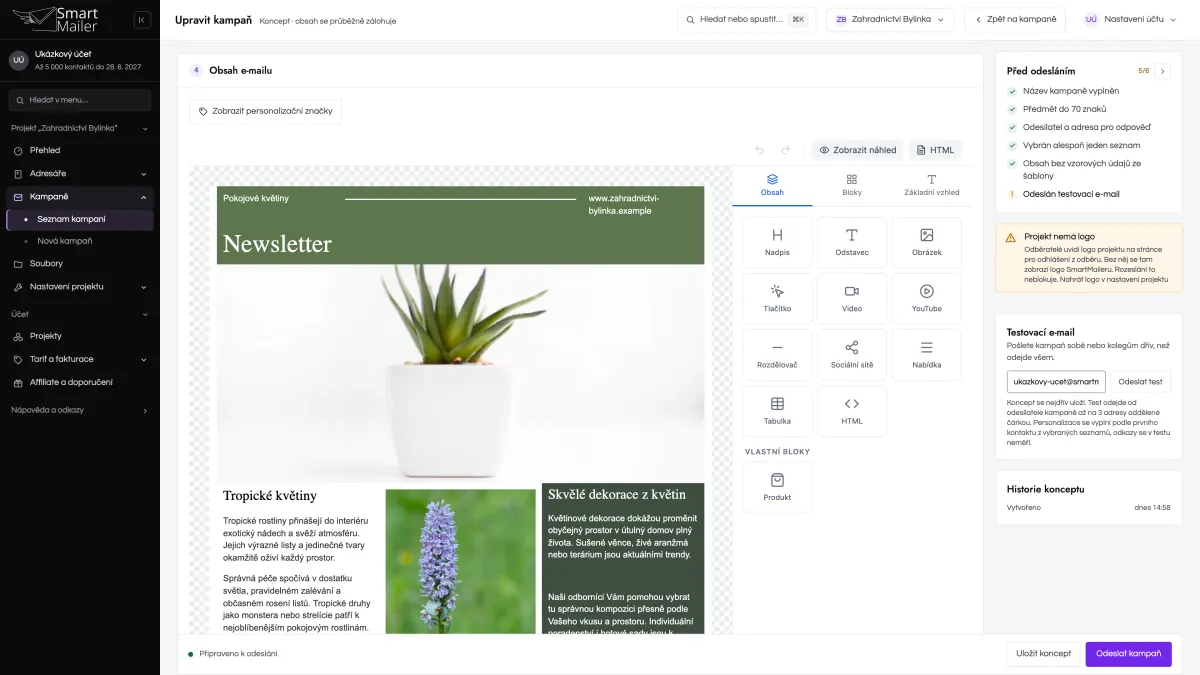This screenshot has width=1200, height=675.
Task: Expand Nastavení projektu in sidebar
Action: (x=80, y=287)
